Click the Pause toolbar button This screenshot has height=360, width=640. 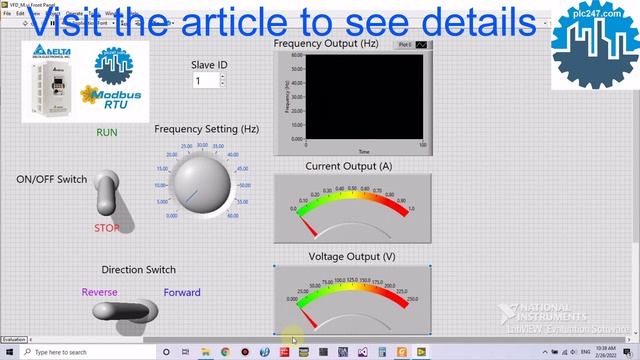(52, 23)
